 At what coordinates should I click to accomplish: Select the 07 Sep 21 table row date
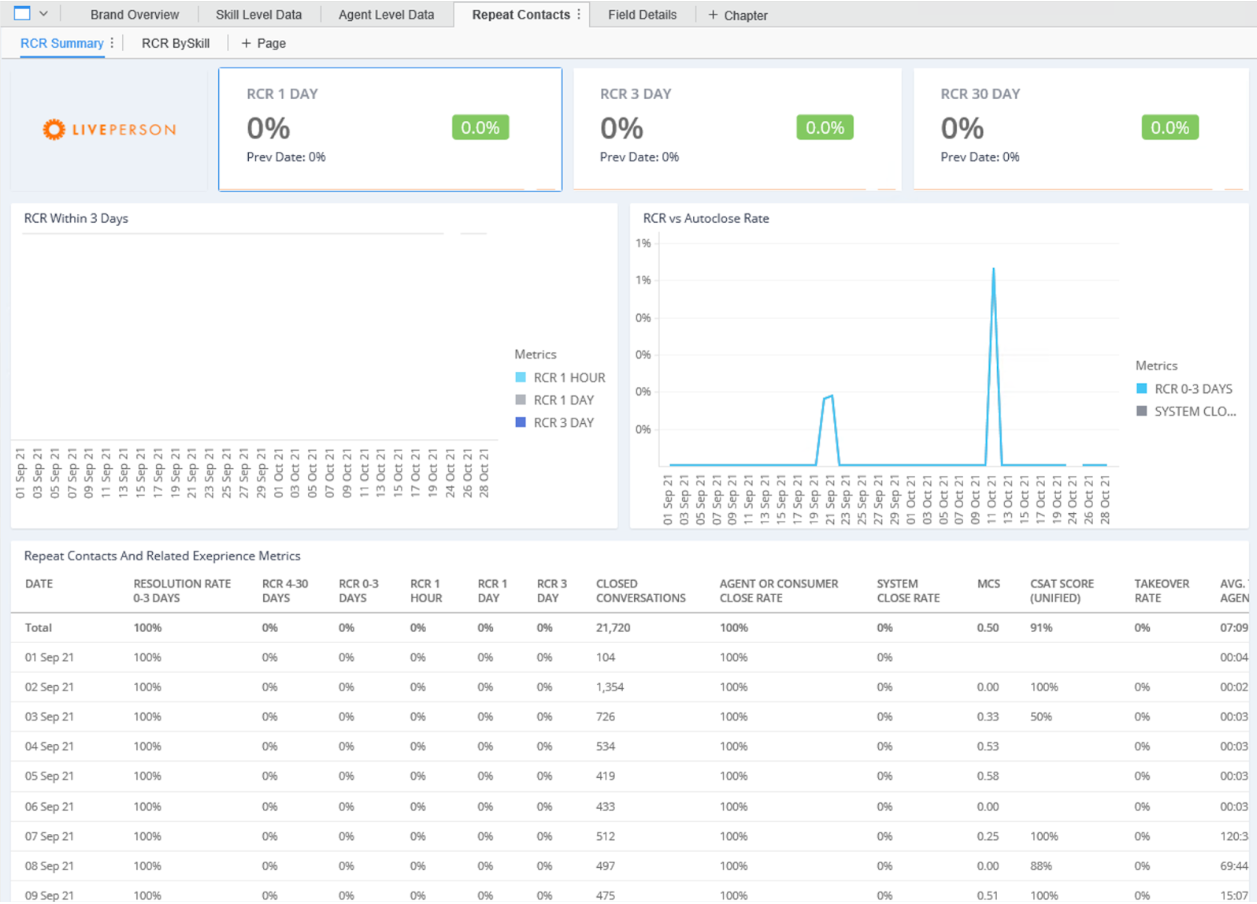[x=49, y=836]
